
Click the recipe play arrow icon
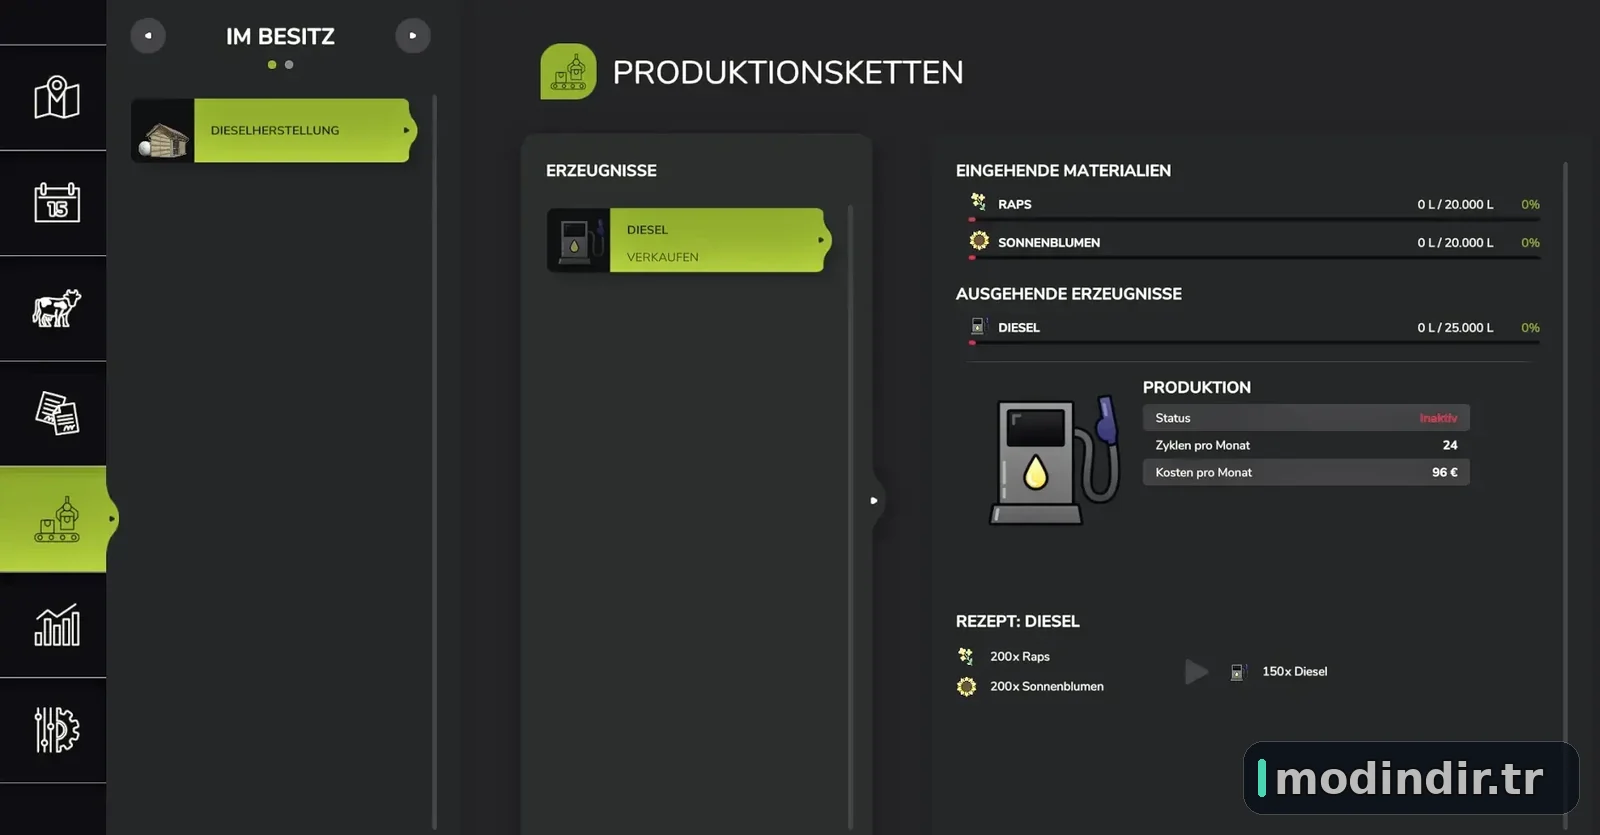click(1197, 671)
